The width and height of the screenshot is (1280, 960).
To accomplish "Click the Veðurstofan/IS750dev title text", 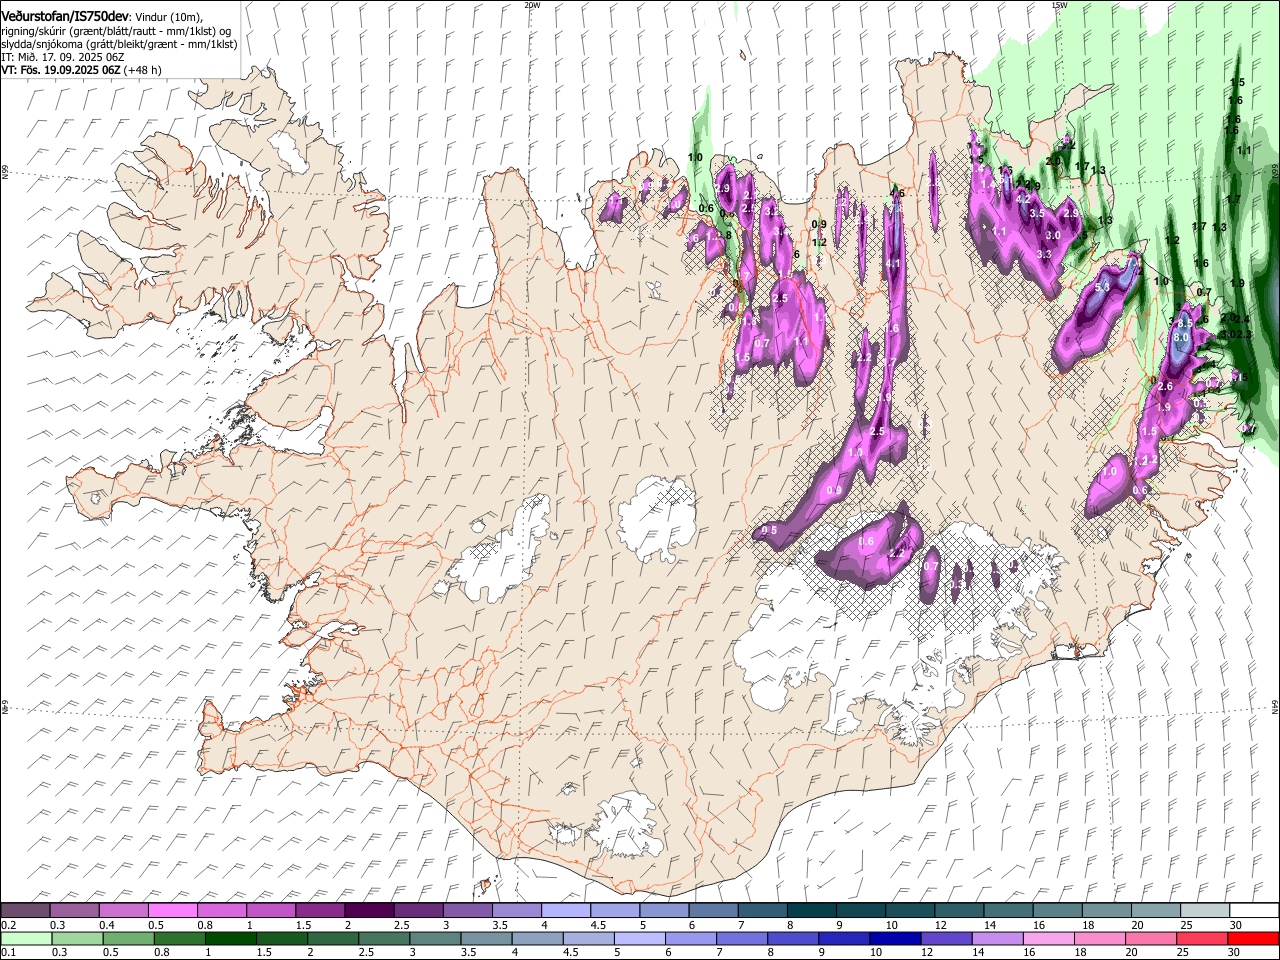I will coord(65,17).
